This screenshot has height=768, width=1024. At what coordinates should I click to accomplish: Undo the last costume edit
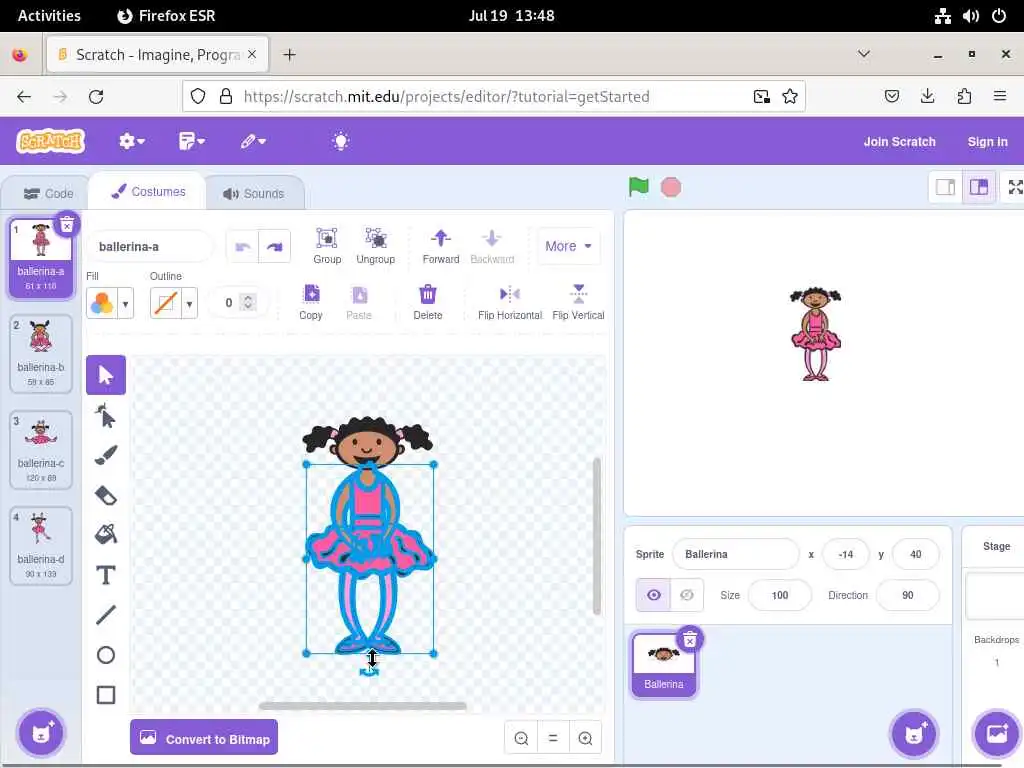click(x=242, y=246)
